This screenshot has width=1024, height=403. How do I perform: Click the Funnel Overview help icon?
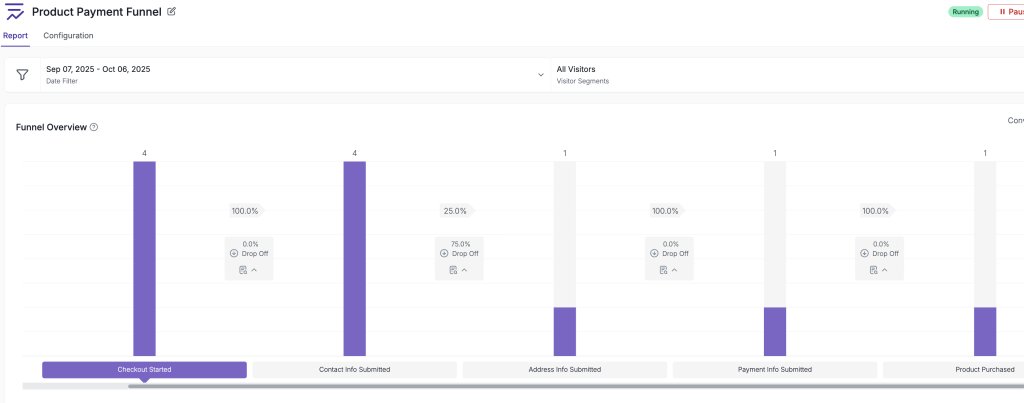pyautogui.click(x=94, y=128)
